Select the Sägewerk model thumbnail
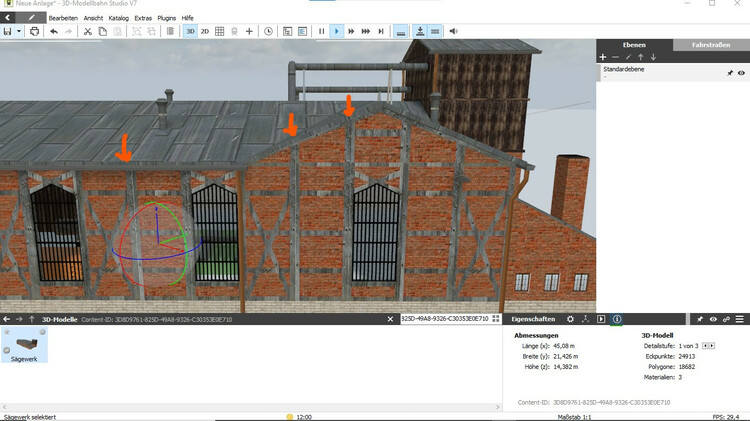 (24, 345)
